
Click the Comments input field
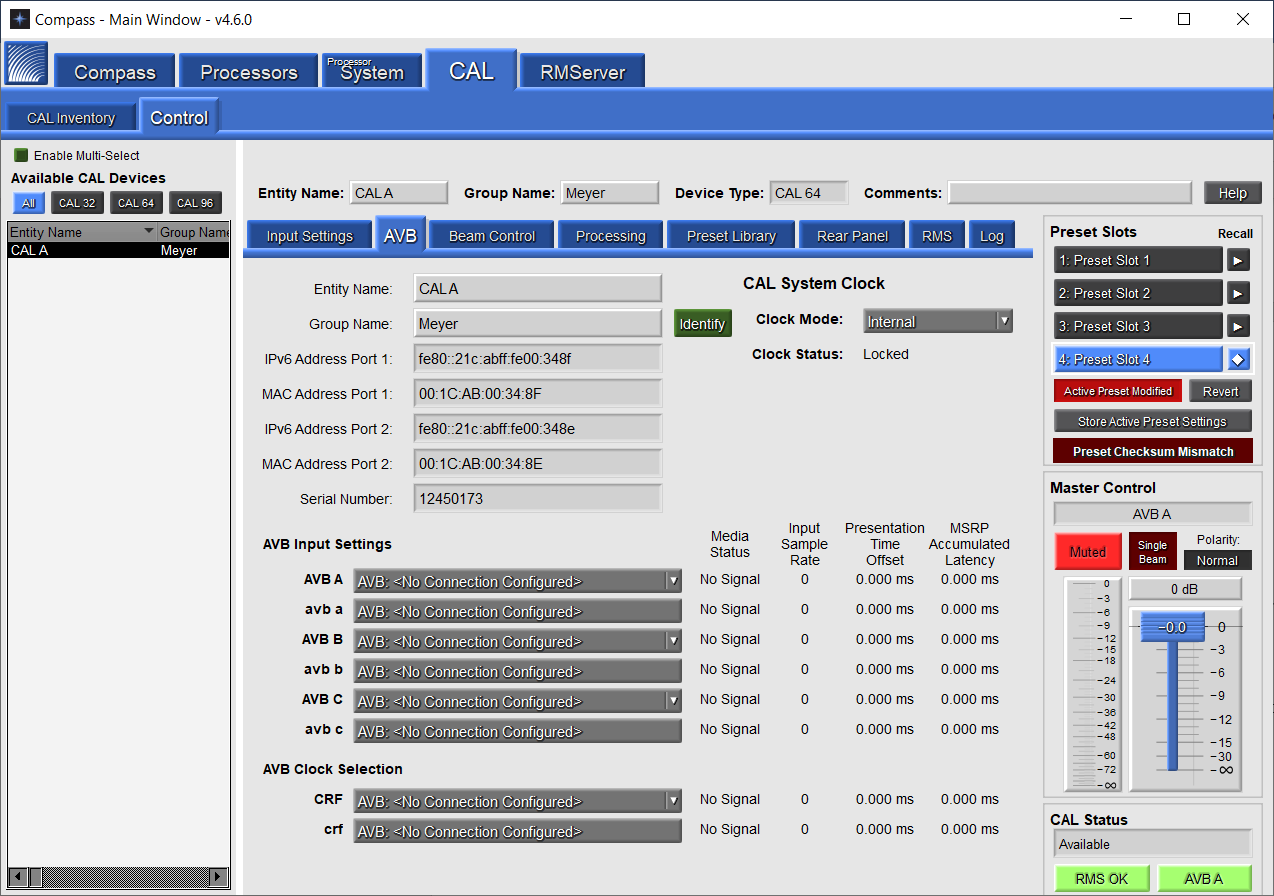point(1070,193)
